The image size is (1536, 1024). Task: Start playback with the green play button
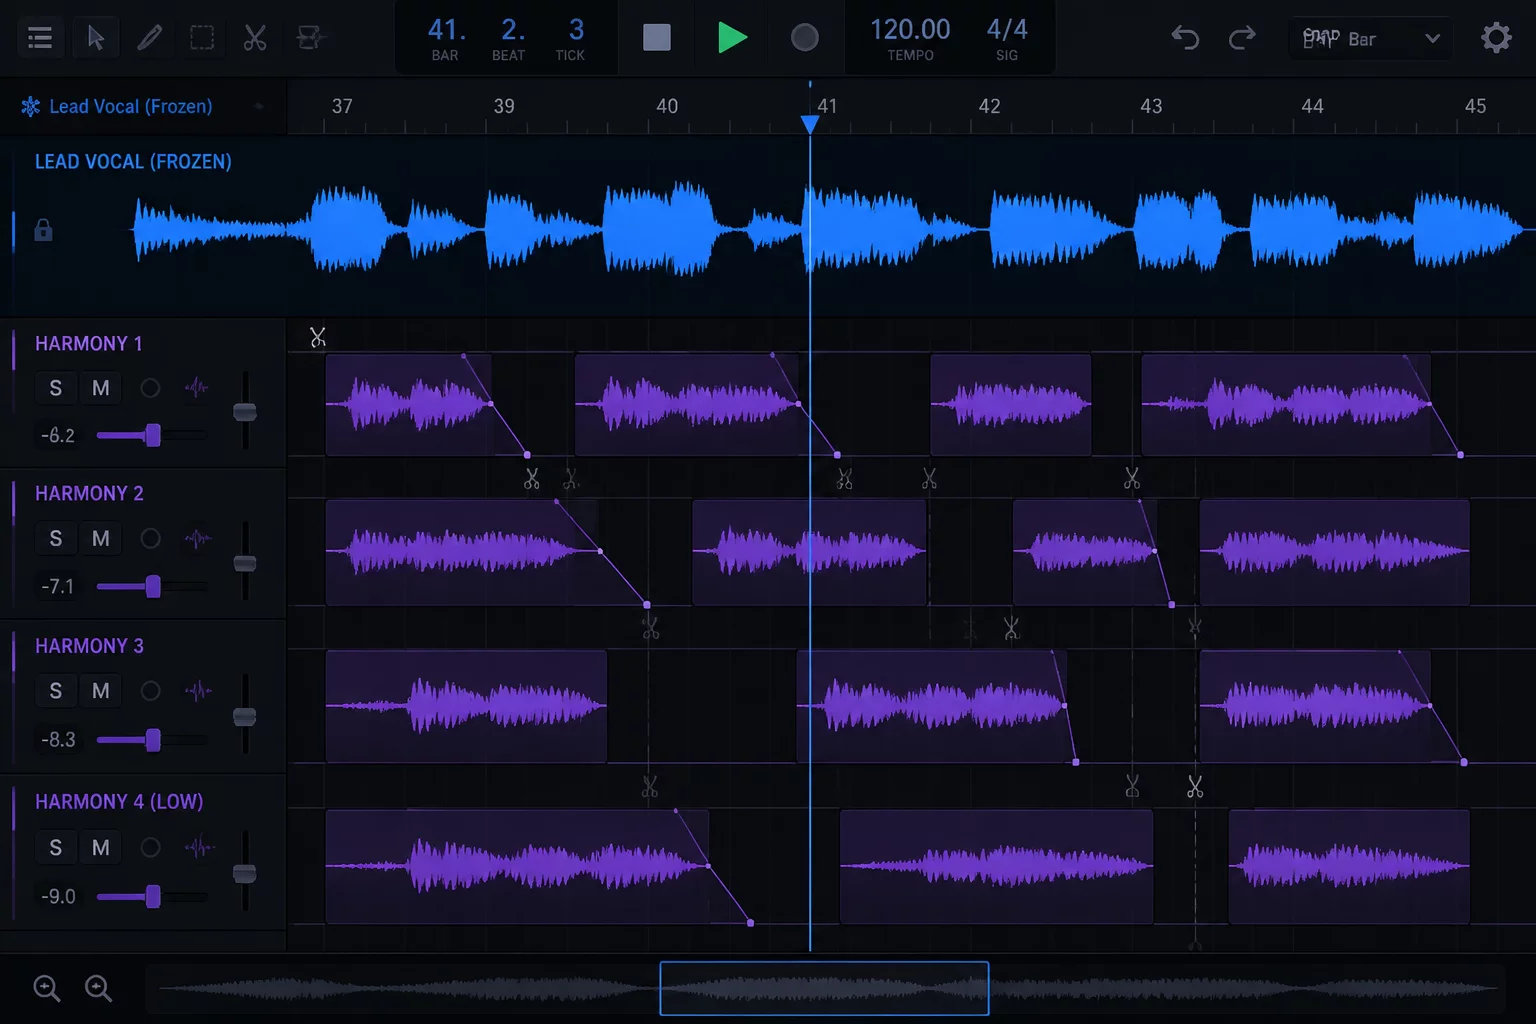(x=732, y=38)
